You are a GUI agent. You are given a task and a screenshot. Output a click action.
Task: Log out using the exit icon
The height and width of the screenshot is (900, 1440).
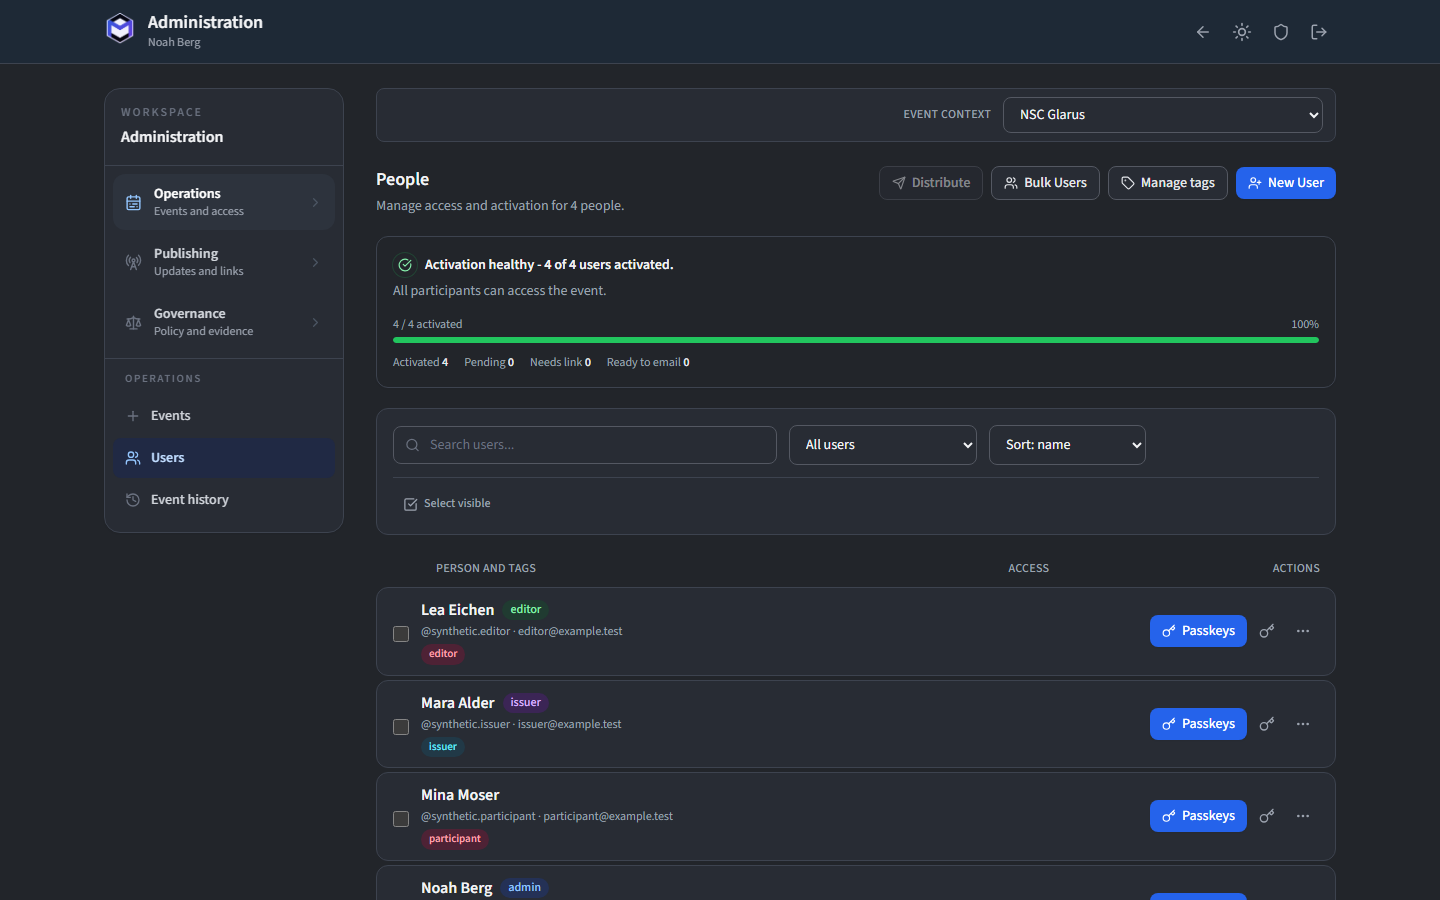coord(1319,32)
